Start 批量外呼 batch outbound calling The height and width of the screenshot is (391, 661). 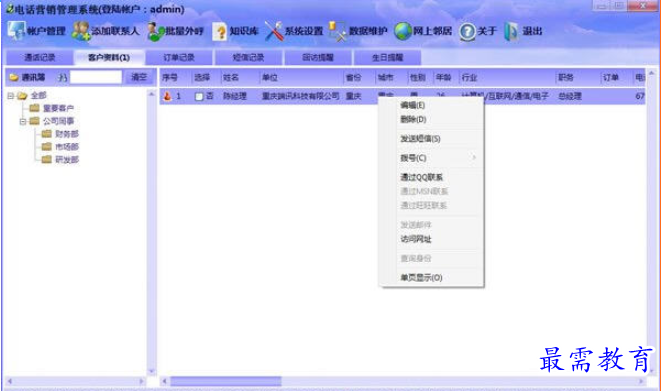tap(156, 32)
